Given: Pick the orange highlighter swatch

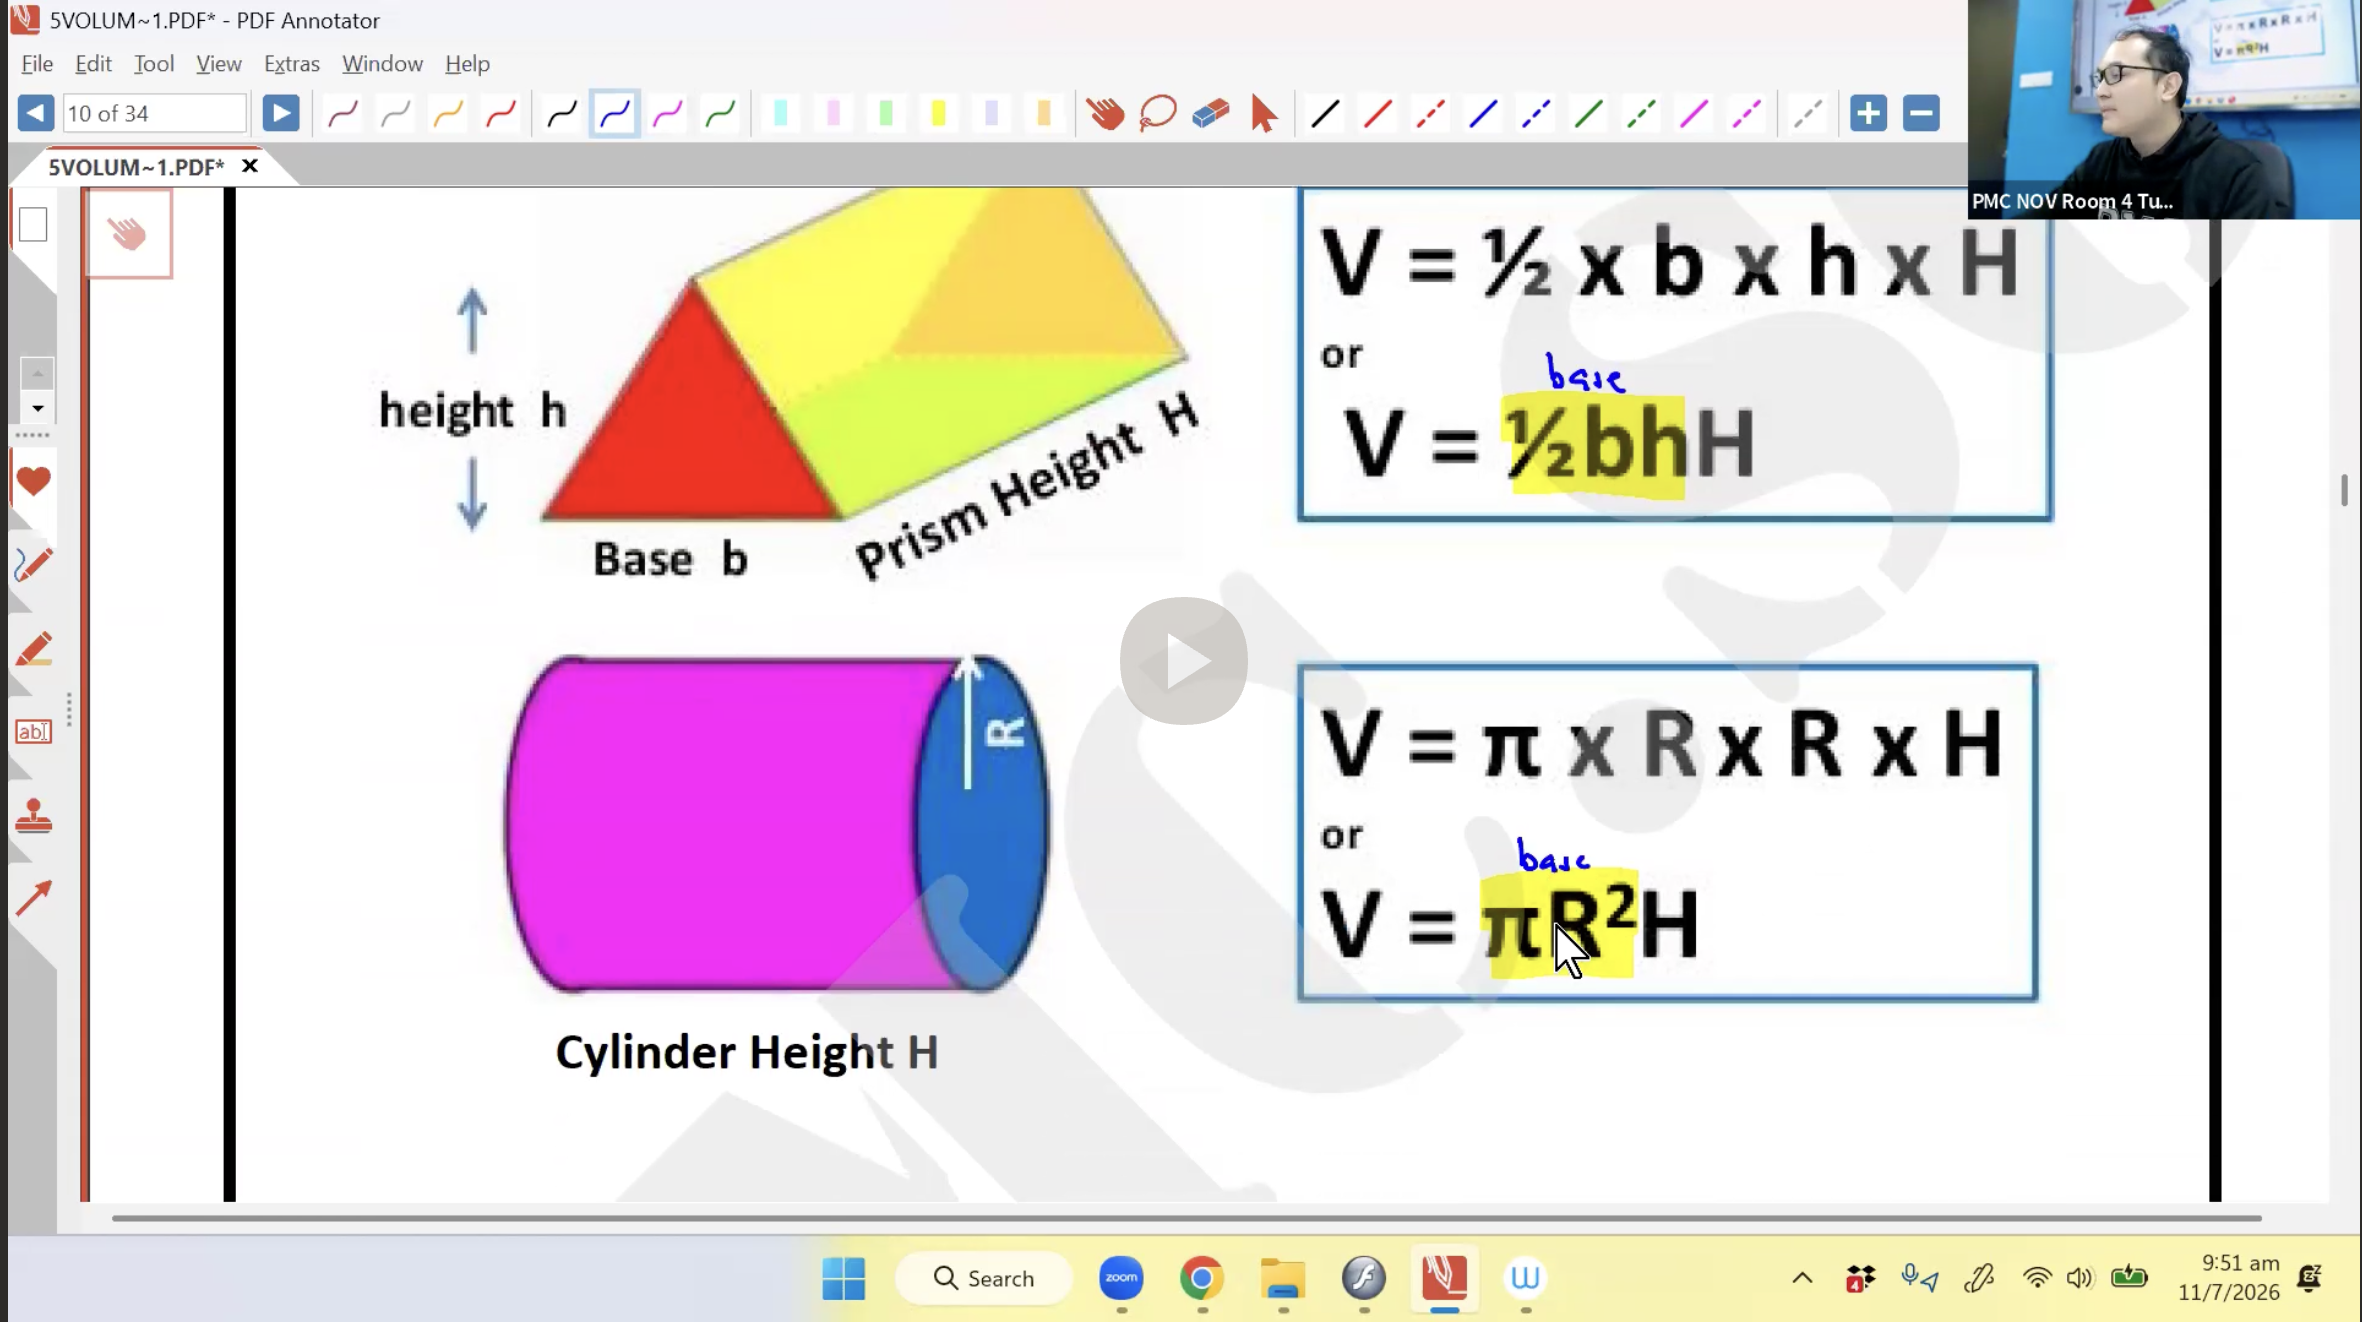Looking at the screenshot, I should (1044, 113).
